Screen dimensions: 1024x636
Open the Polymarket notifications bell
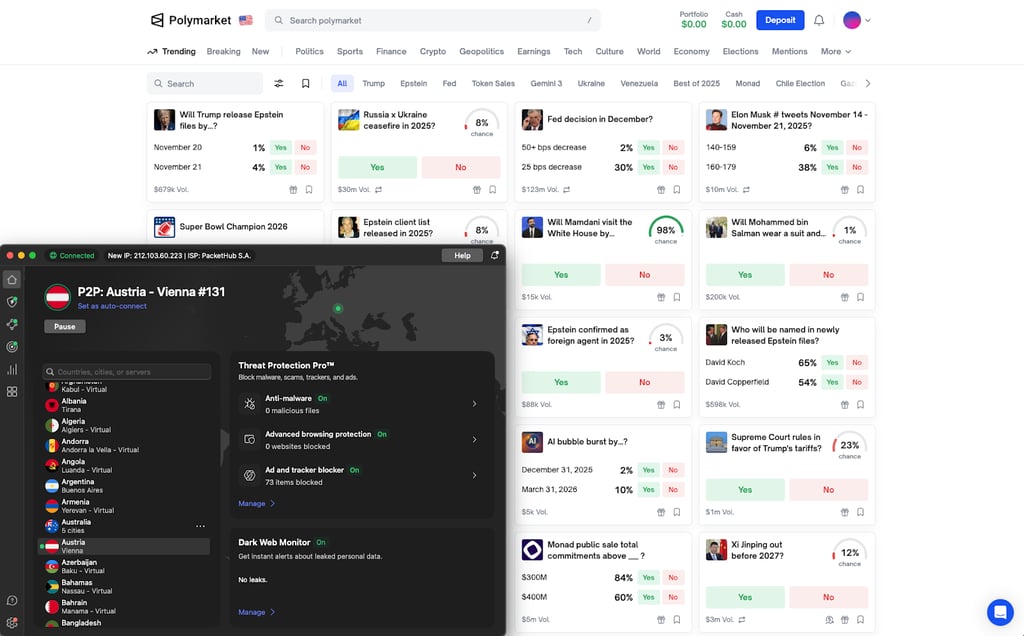pos(819,20)
